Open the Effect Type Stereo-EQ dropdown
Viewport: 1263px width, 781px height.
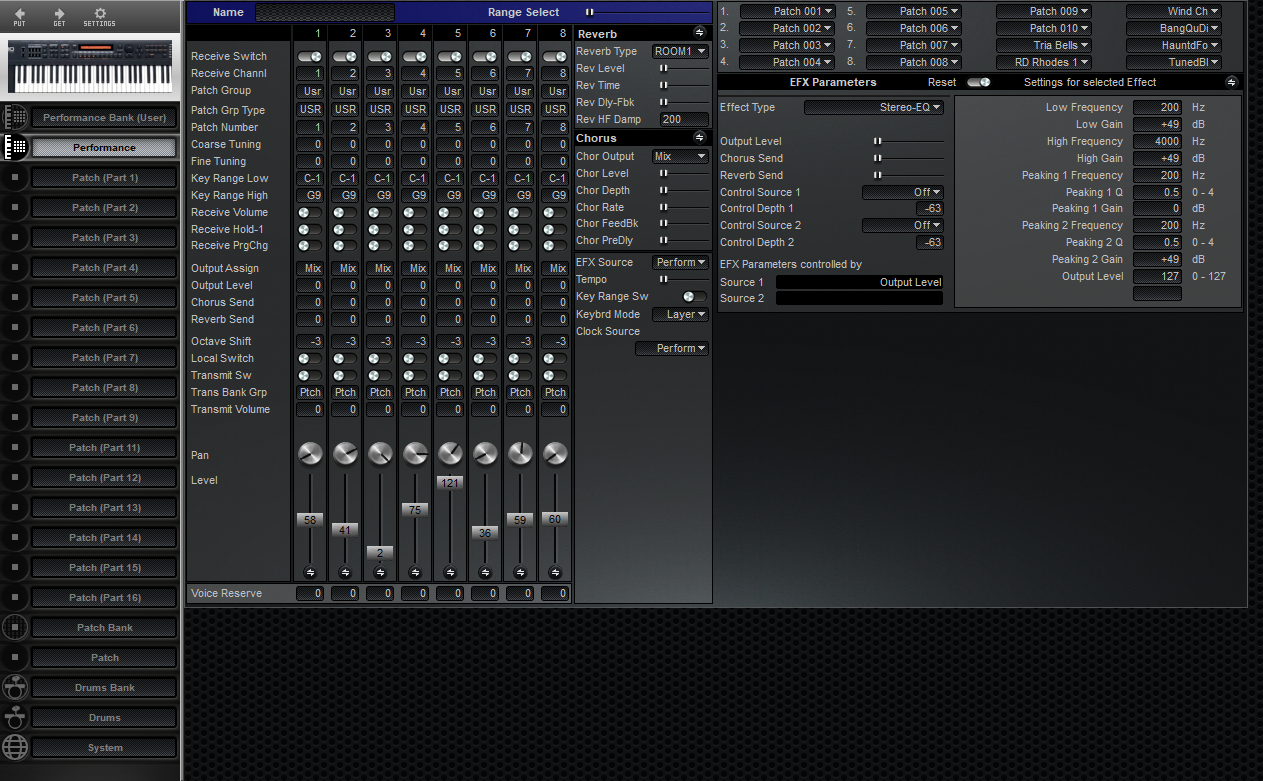click(873, 107)
